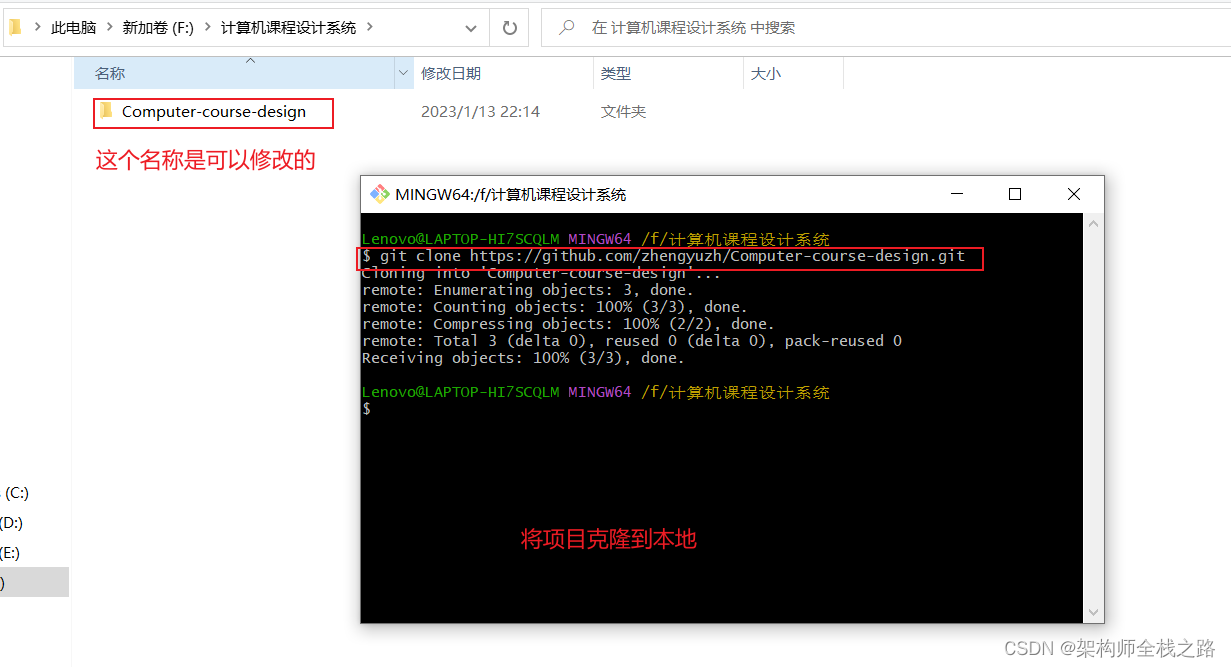Click the yellow Computer-course-design folder icon
Image resolution: width=1231 pixels, height=667 pixels.
pyautogui.click(x=106, y=111)
